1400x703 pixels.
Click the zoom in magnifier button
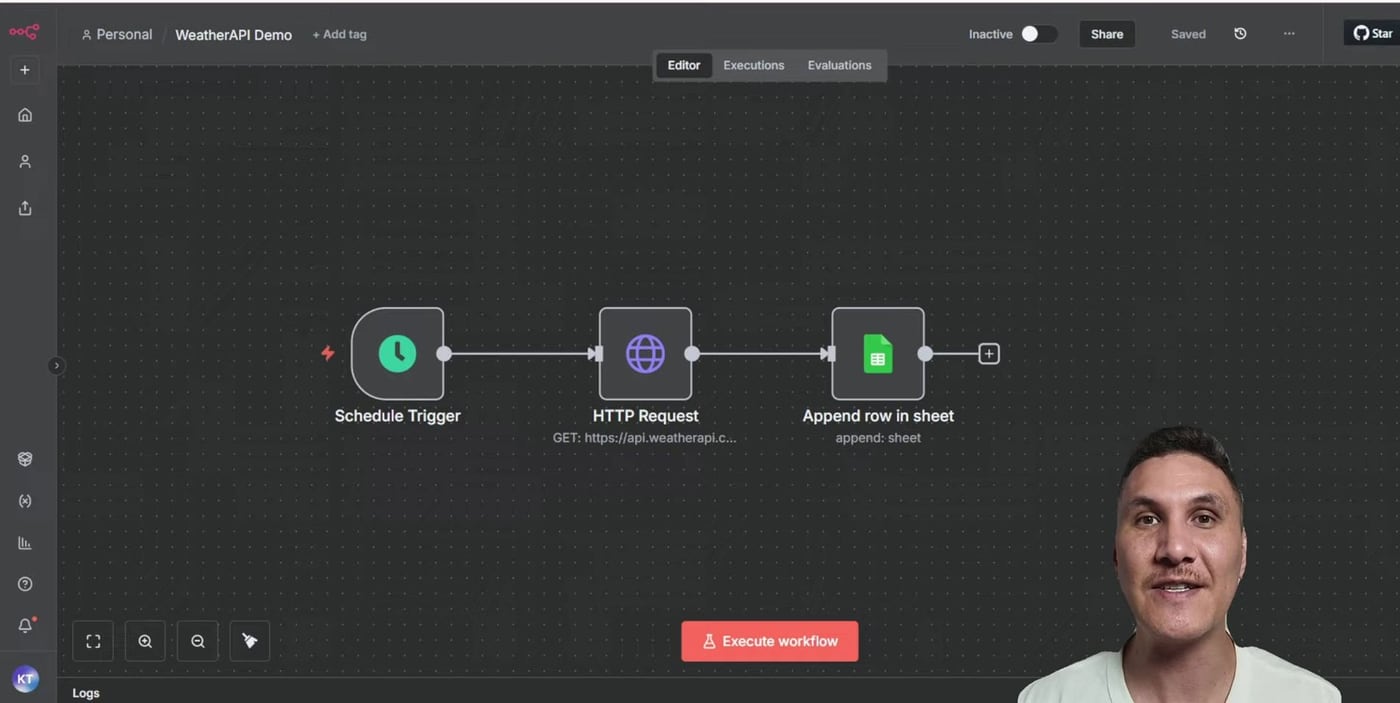click(x=145, y=641)
